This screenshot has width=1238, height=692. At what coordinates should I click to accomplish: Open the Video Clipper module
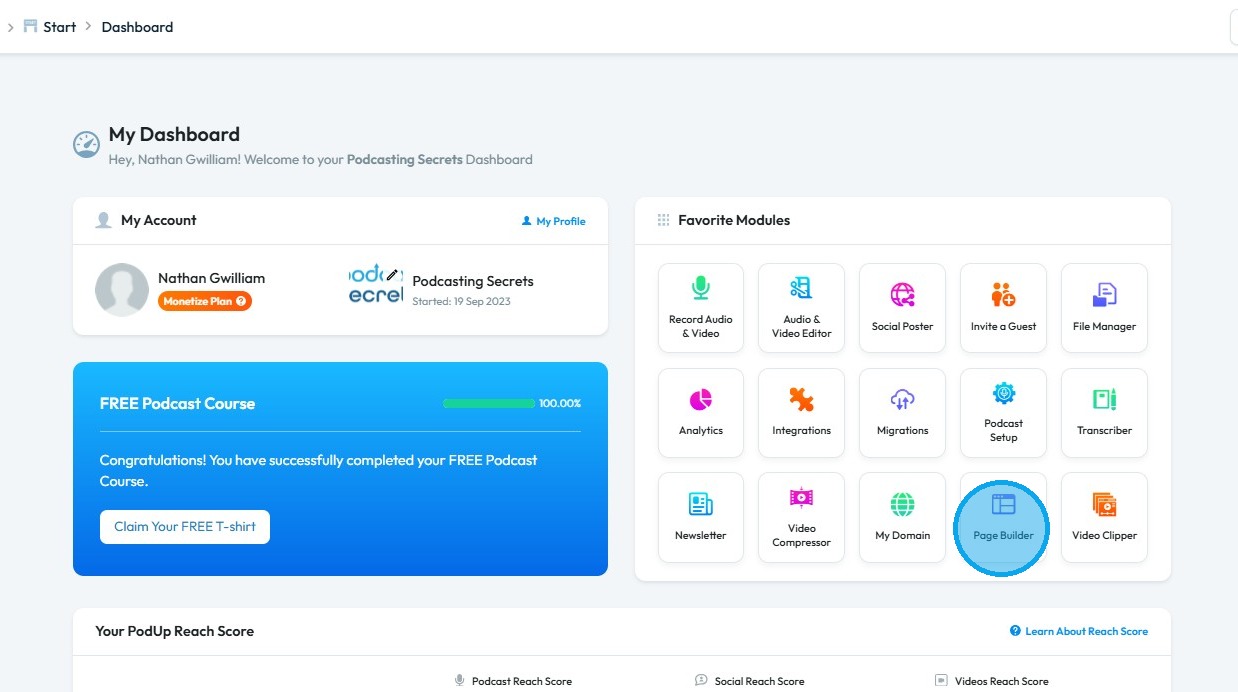click(1104, 517)
